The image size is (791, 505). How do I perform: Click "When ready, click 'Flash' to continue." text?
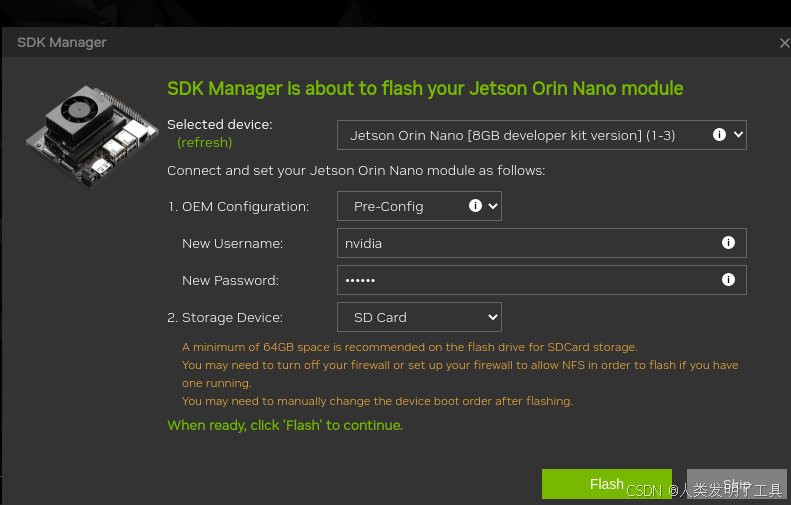[285, 425]
